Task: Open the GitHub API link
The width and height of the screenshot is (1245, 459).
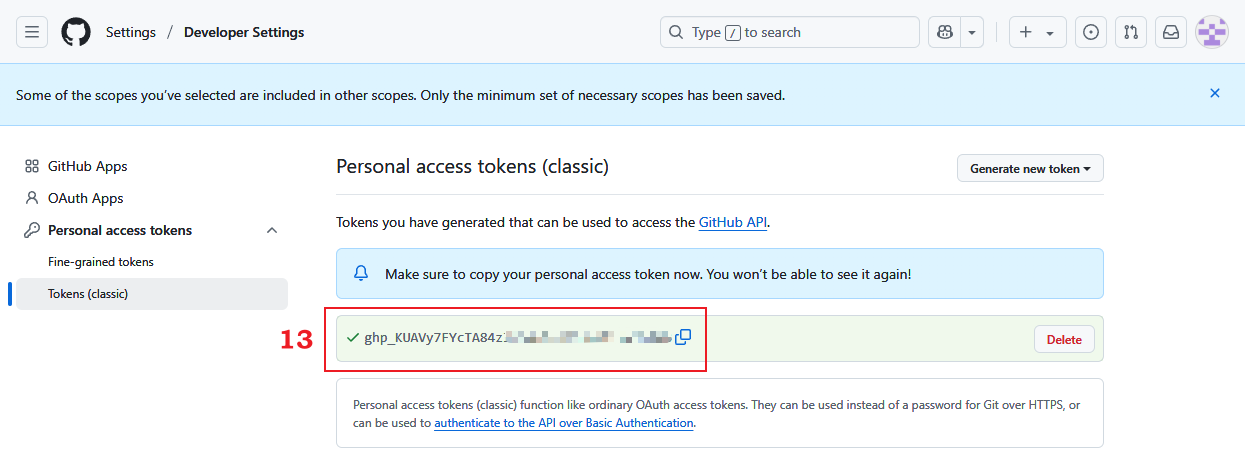Action: (x=732, y=222)
